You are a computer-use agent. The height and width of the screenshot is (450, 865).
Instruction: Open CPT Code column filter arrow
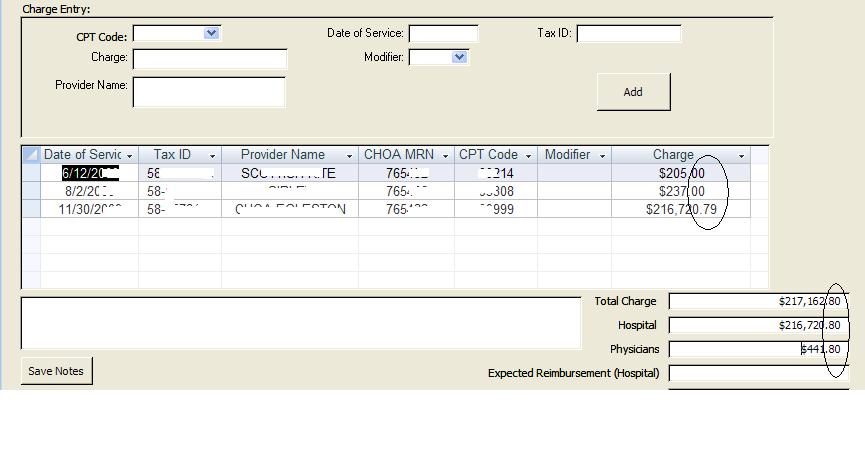pos(528,156)
